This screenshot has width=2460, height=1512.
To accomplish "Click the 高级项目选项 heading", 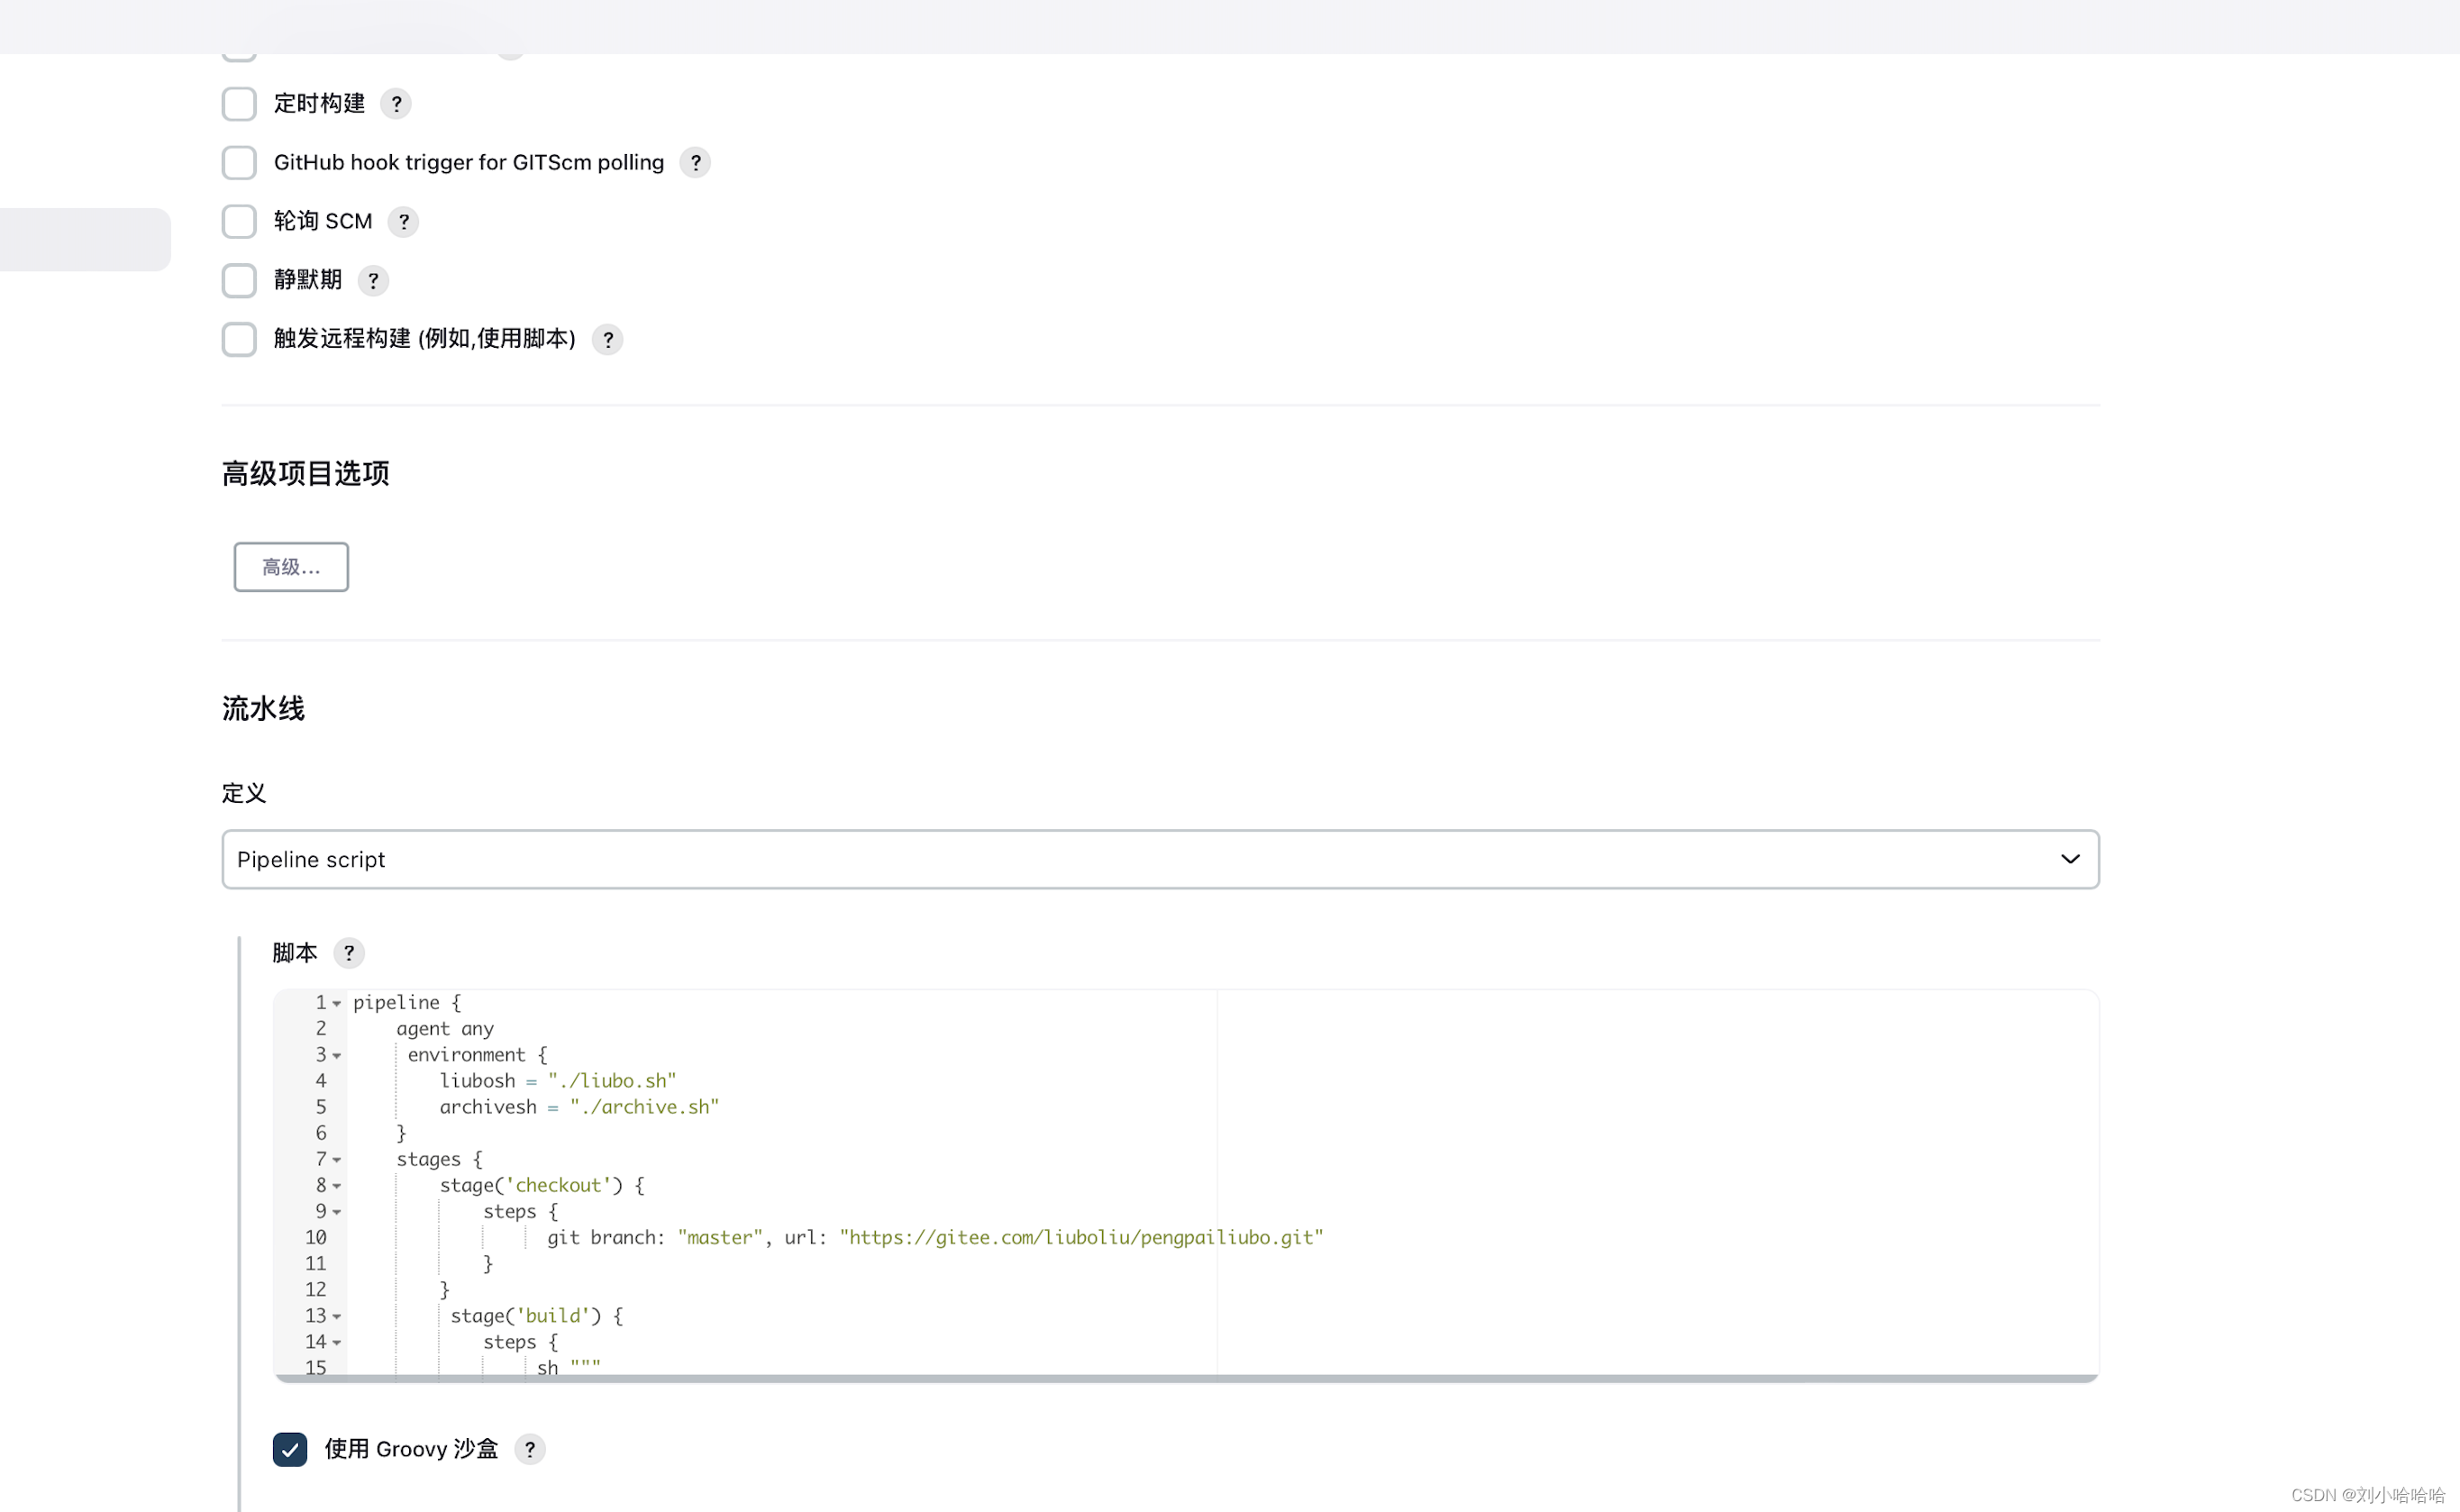I will click(x=305, y=473).
